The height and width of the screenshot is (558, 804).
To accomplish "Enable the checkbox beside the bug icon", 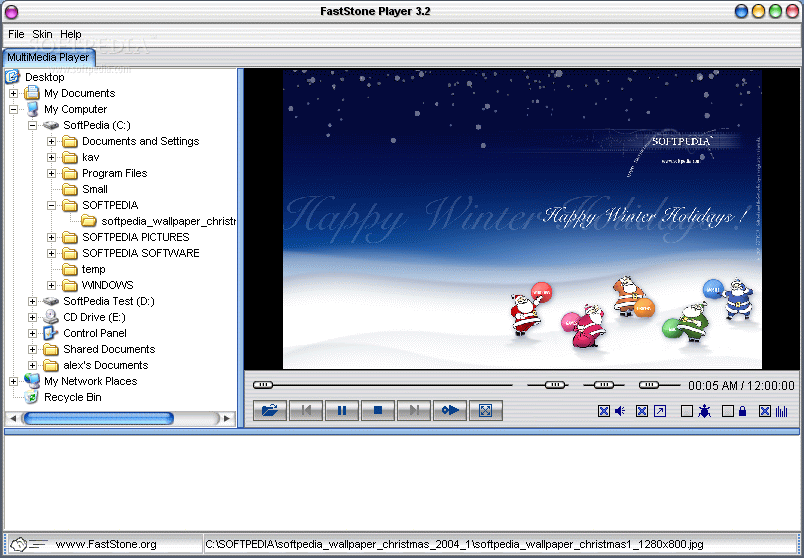I will point(687,411).
